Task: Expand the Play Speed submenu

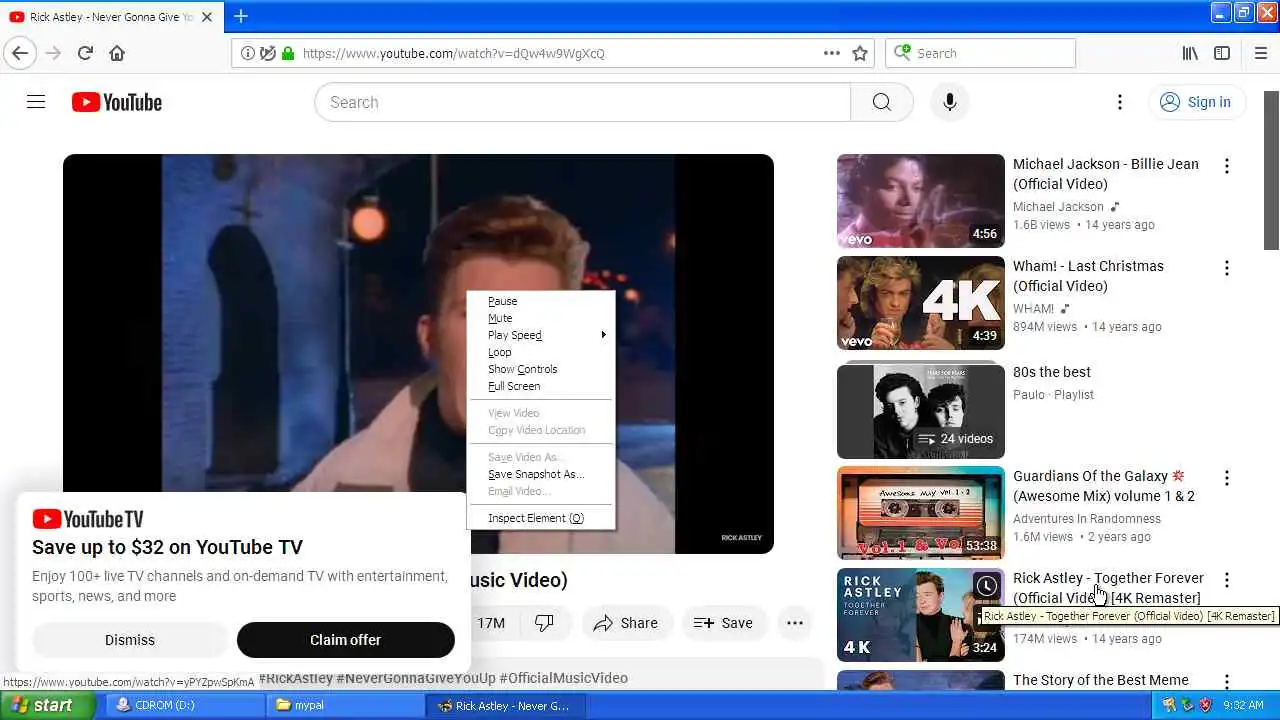Action: [x=541, y=335]
